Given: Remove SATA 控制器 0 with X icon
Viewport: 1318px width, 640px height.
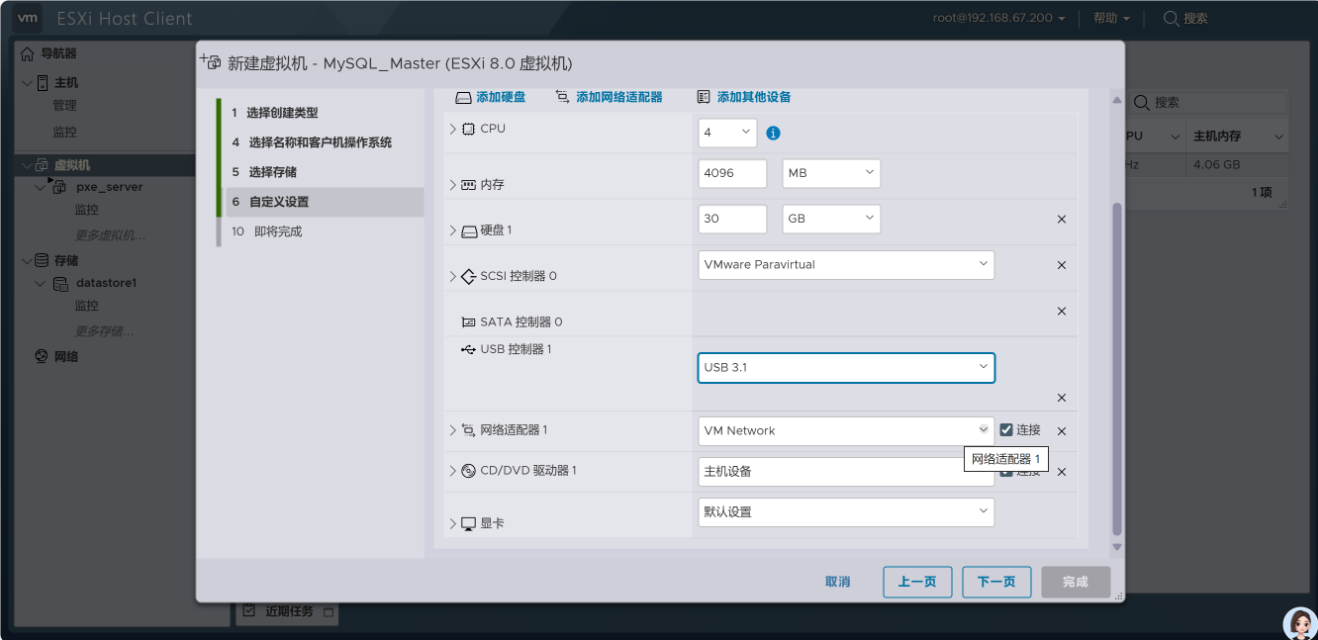Looking at the screenshot, I should coord(1062,311).
